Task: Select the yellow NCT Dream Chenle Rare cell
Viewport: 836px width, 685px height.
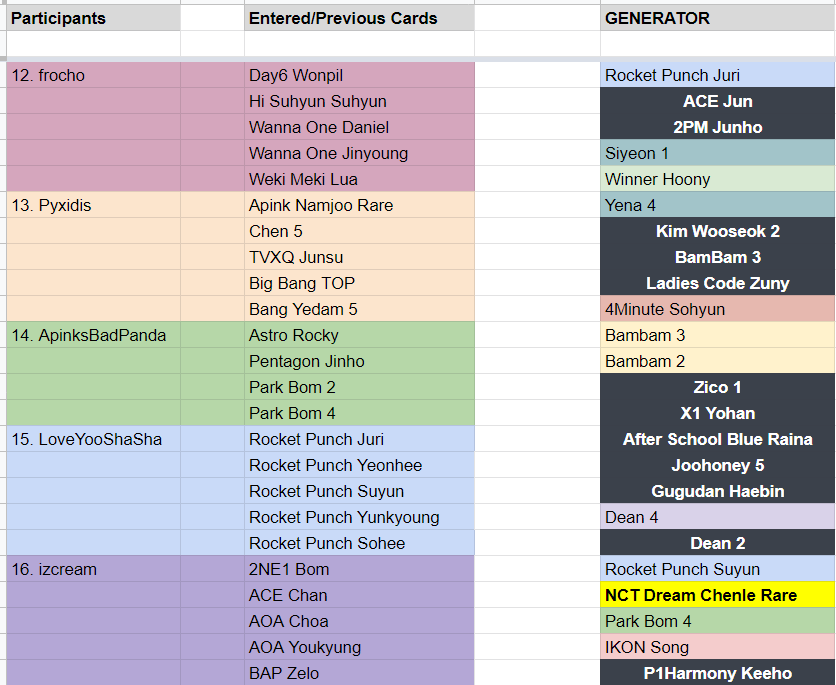Action: coord(718,595)
